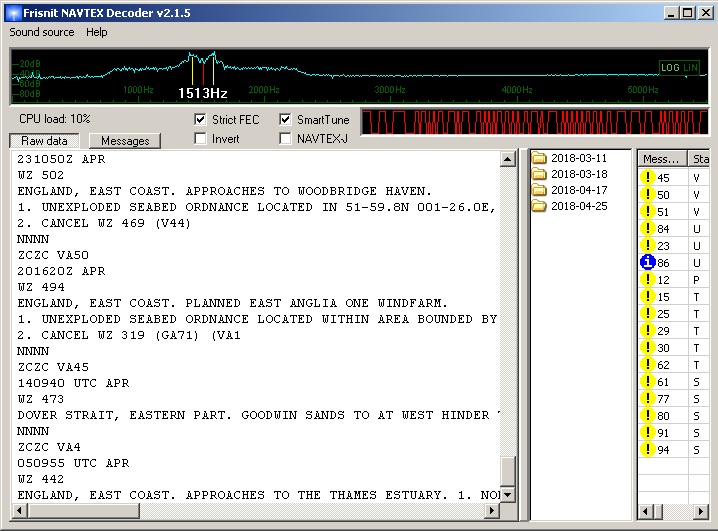Screen dimensions: 718x531
Task: Disable the Strict FEC checkbox
Action: tap(200, 119)
